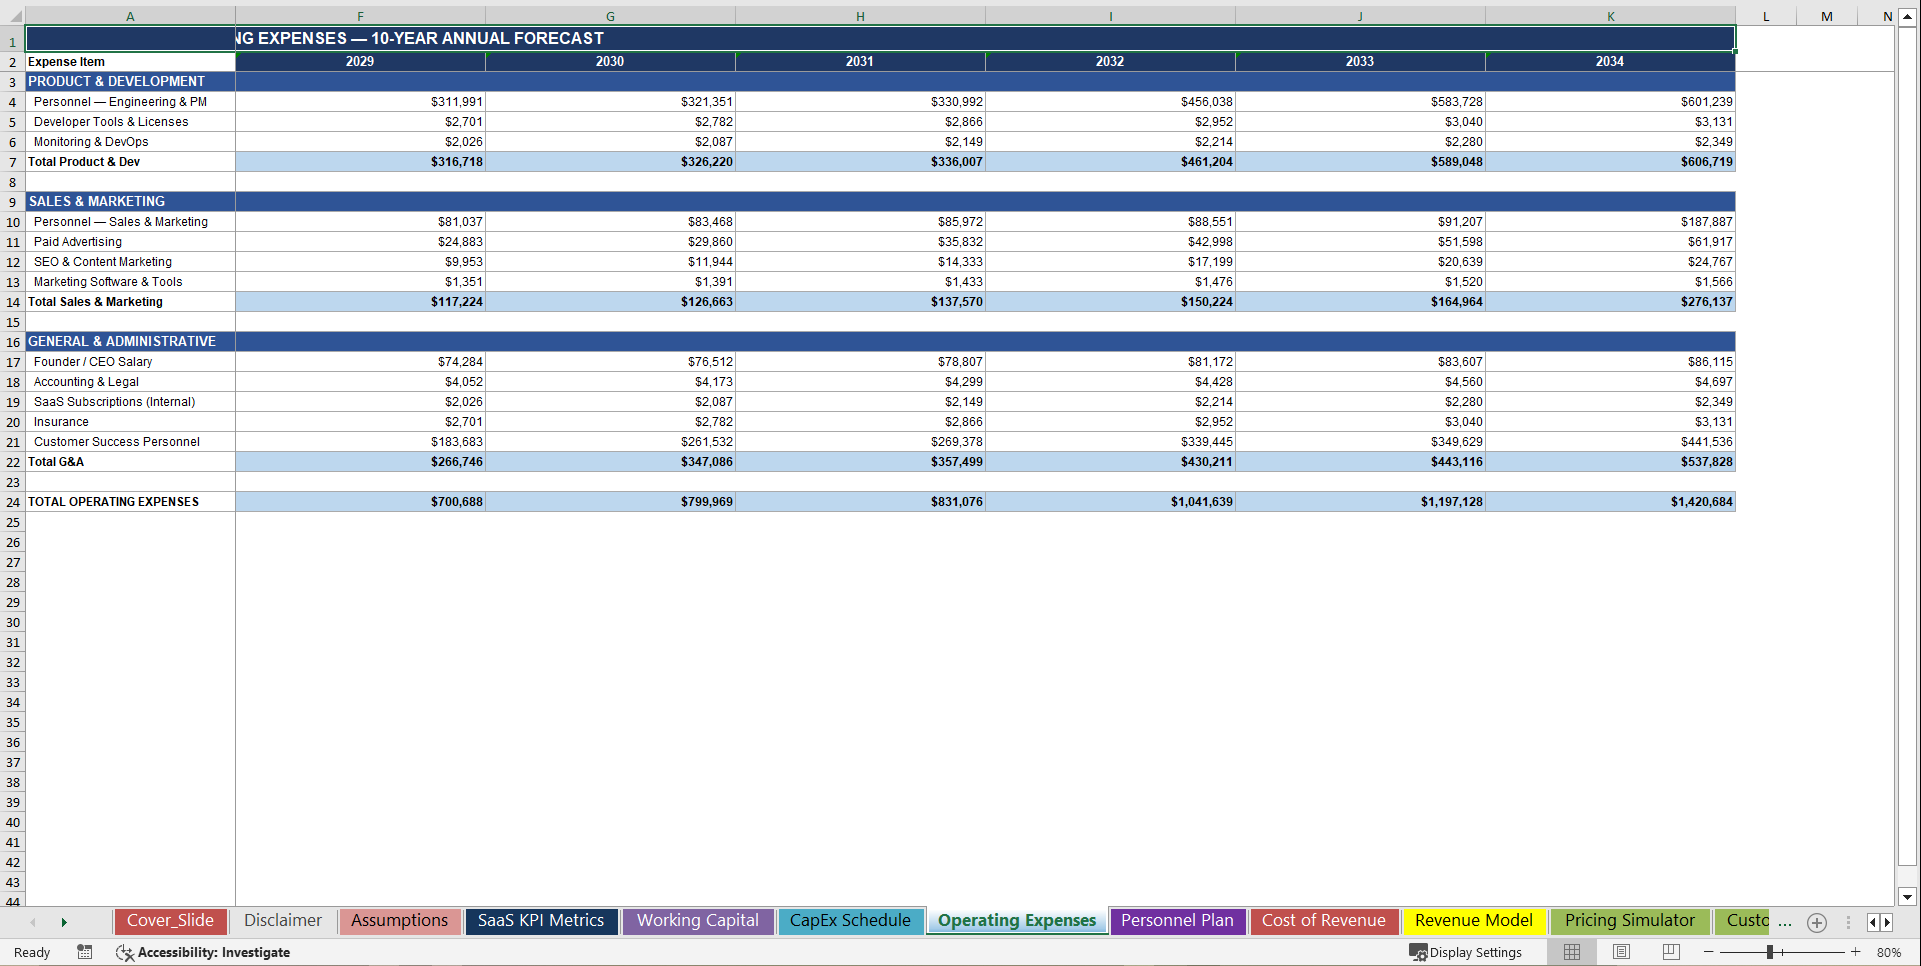This screenshot has height=966, width=1921.
Task: Open Page Break Preview icon
Action: 1669,952
